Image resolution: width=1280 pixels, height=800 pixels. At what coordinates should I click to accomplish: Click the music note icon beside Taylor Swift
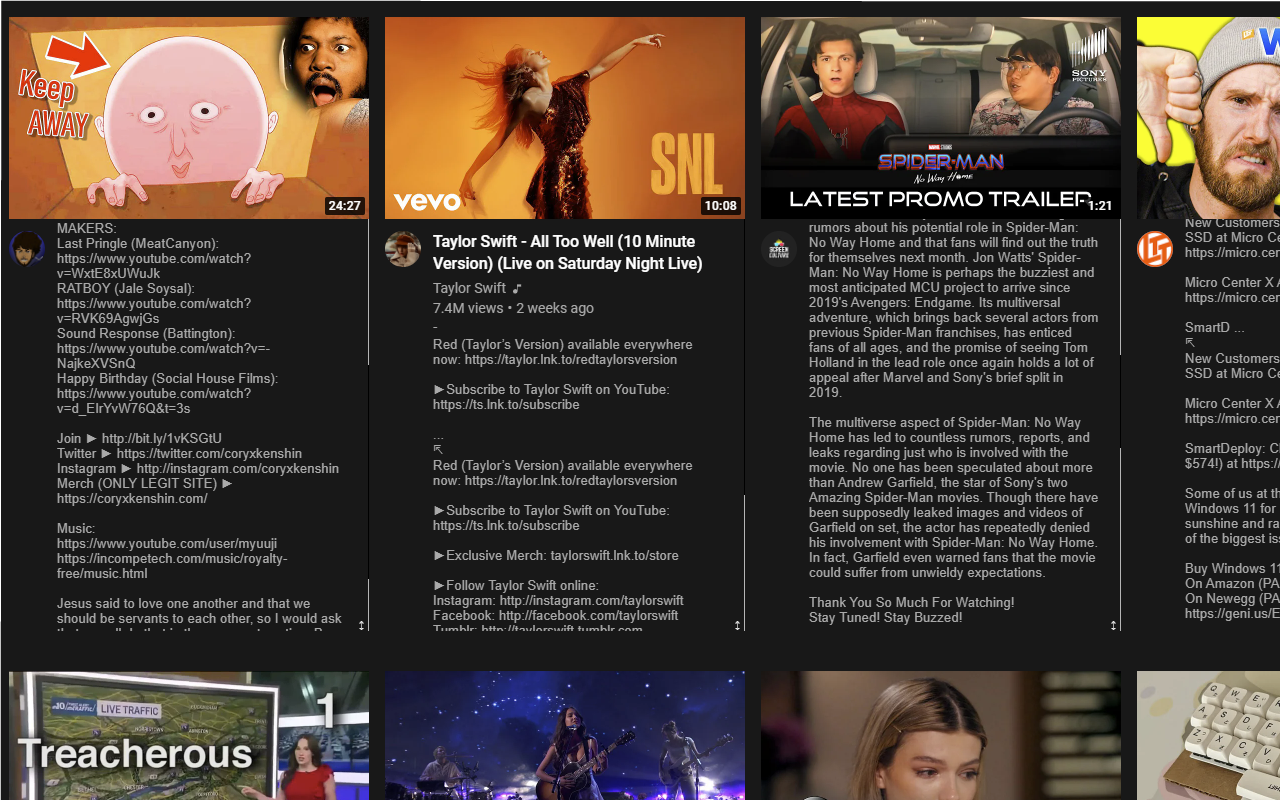517,288
